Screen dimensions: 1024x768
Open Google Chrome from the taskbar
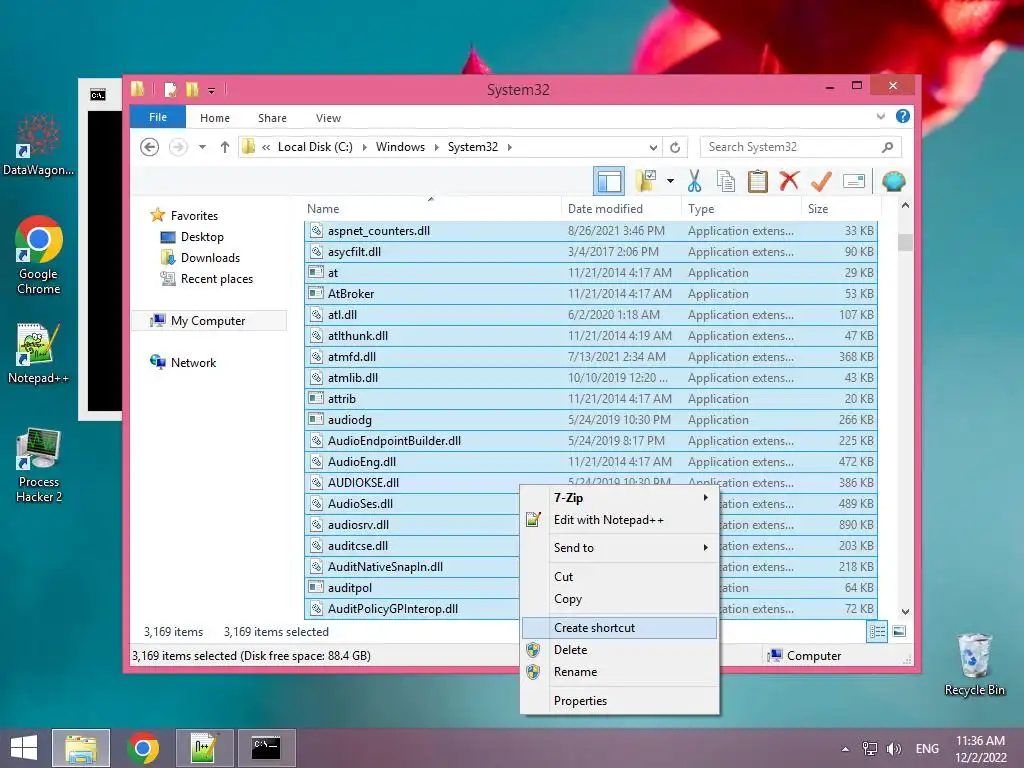143,748
